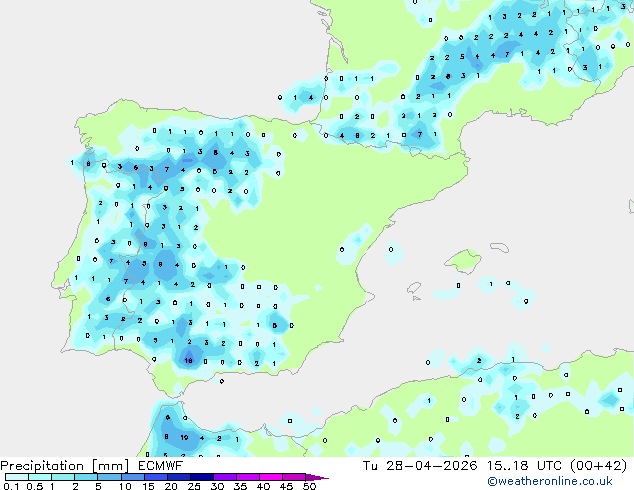Click the 5–10 mm legend color swatch

pyautogui.click(x=109, y=477)
